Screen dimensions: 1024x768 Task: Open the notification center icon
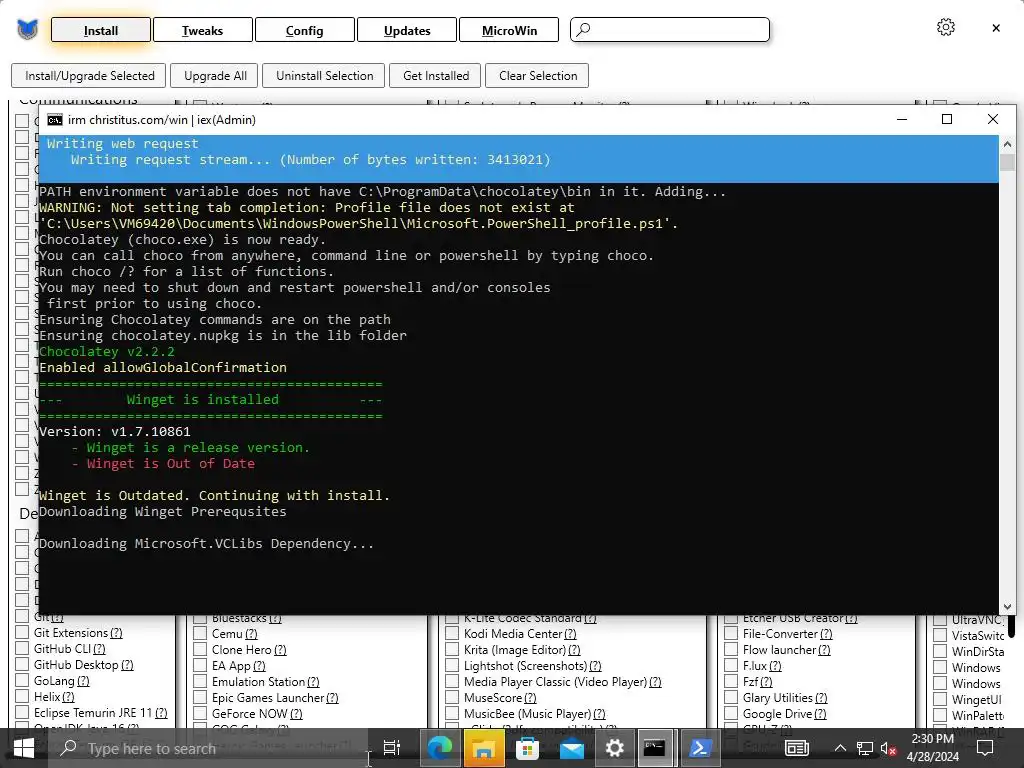pyautogui.click(x=985, y=748)
